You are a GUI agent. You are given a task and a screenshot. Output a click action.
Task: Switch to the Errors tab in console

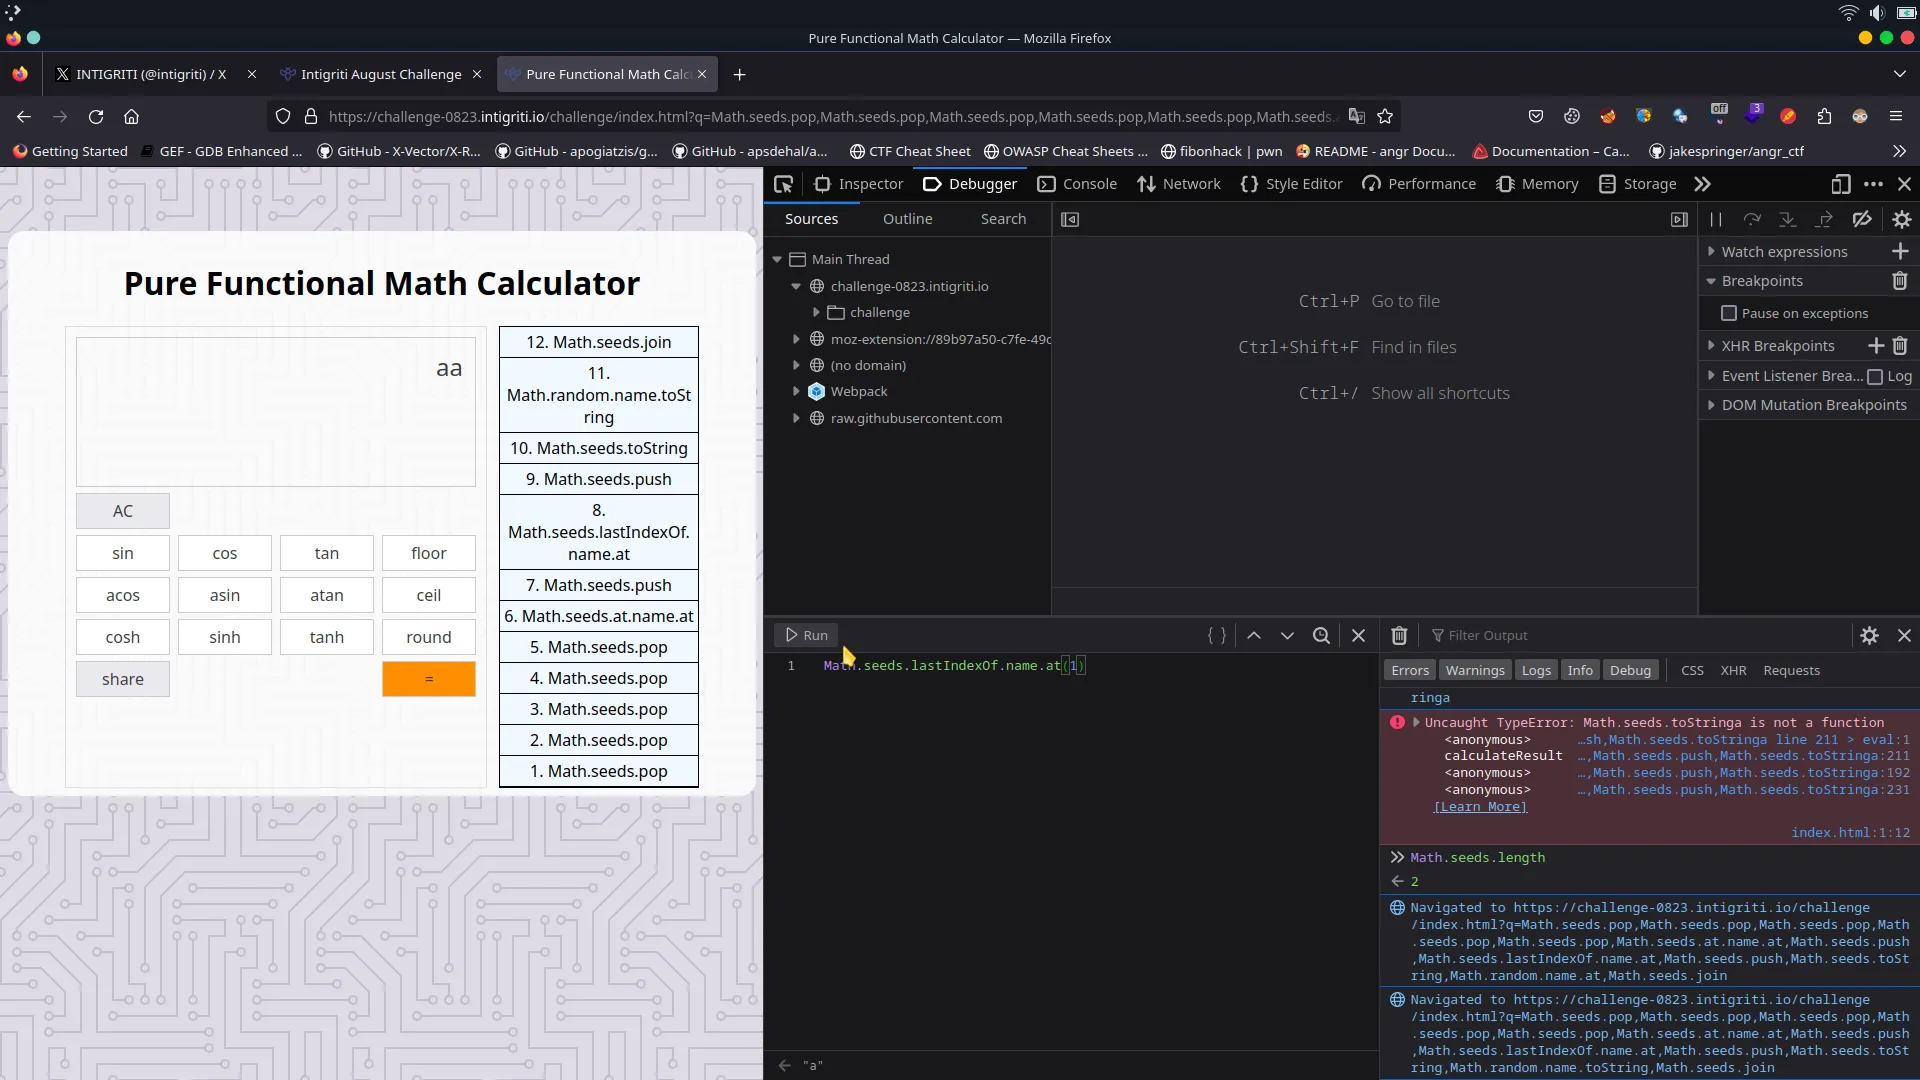[1410, 670]
